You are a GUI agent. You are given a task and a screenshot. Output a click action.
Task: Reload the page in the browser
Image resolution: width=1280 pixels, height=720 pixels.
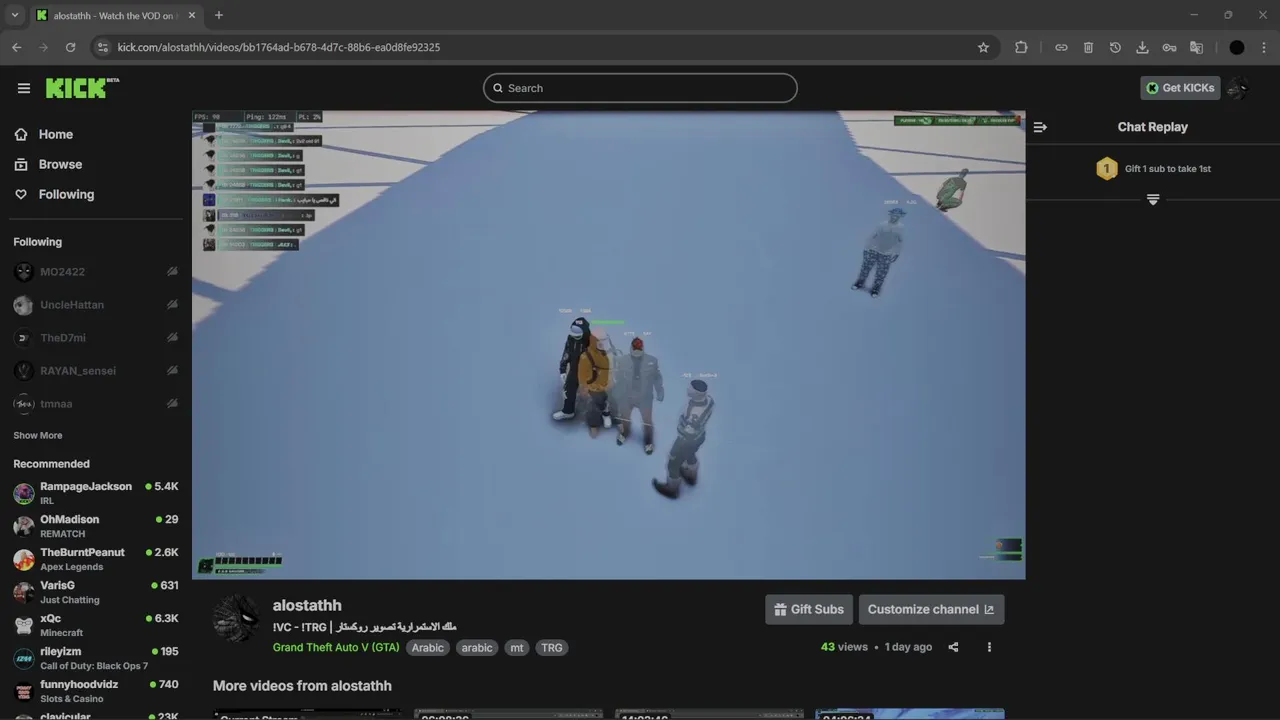[x=70, y=47]
